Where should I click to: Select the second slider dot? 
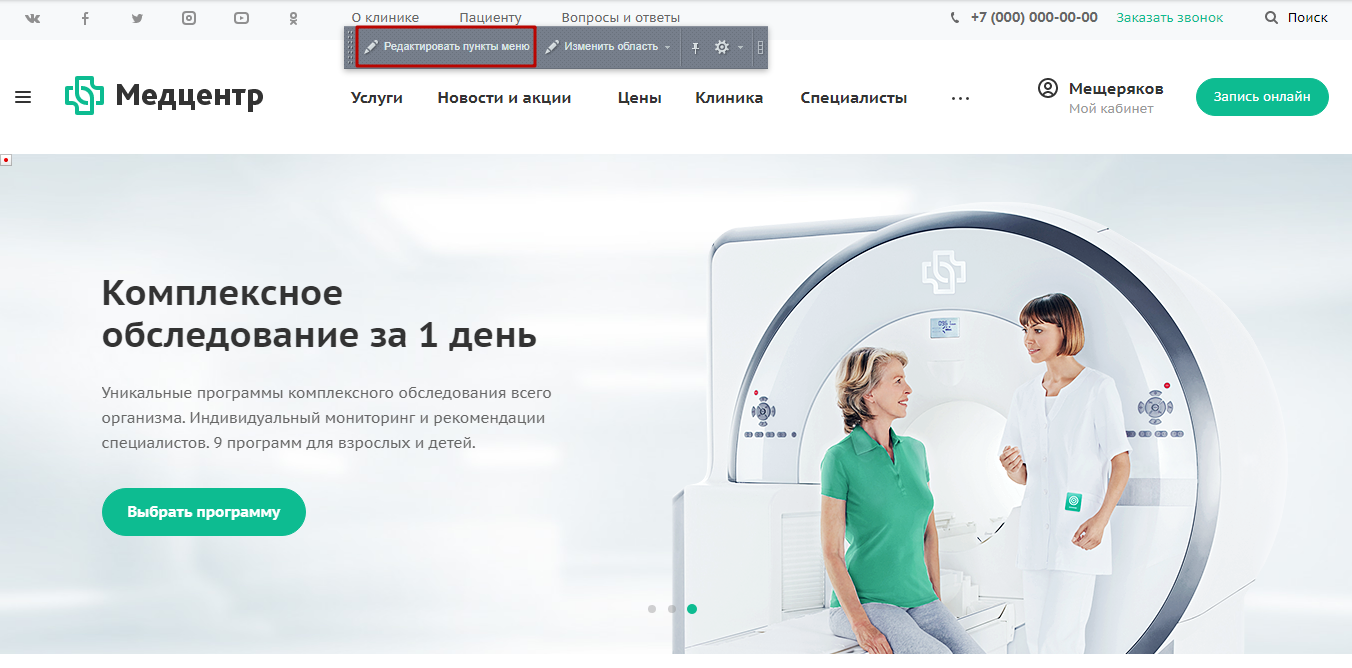coord(672,608)
